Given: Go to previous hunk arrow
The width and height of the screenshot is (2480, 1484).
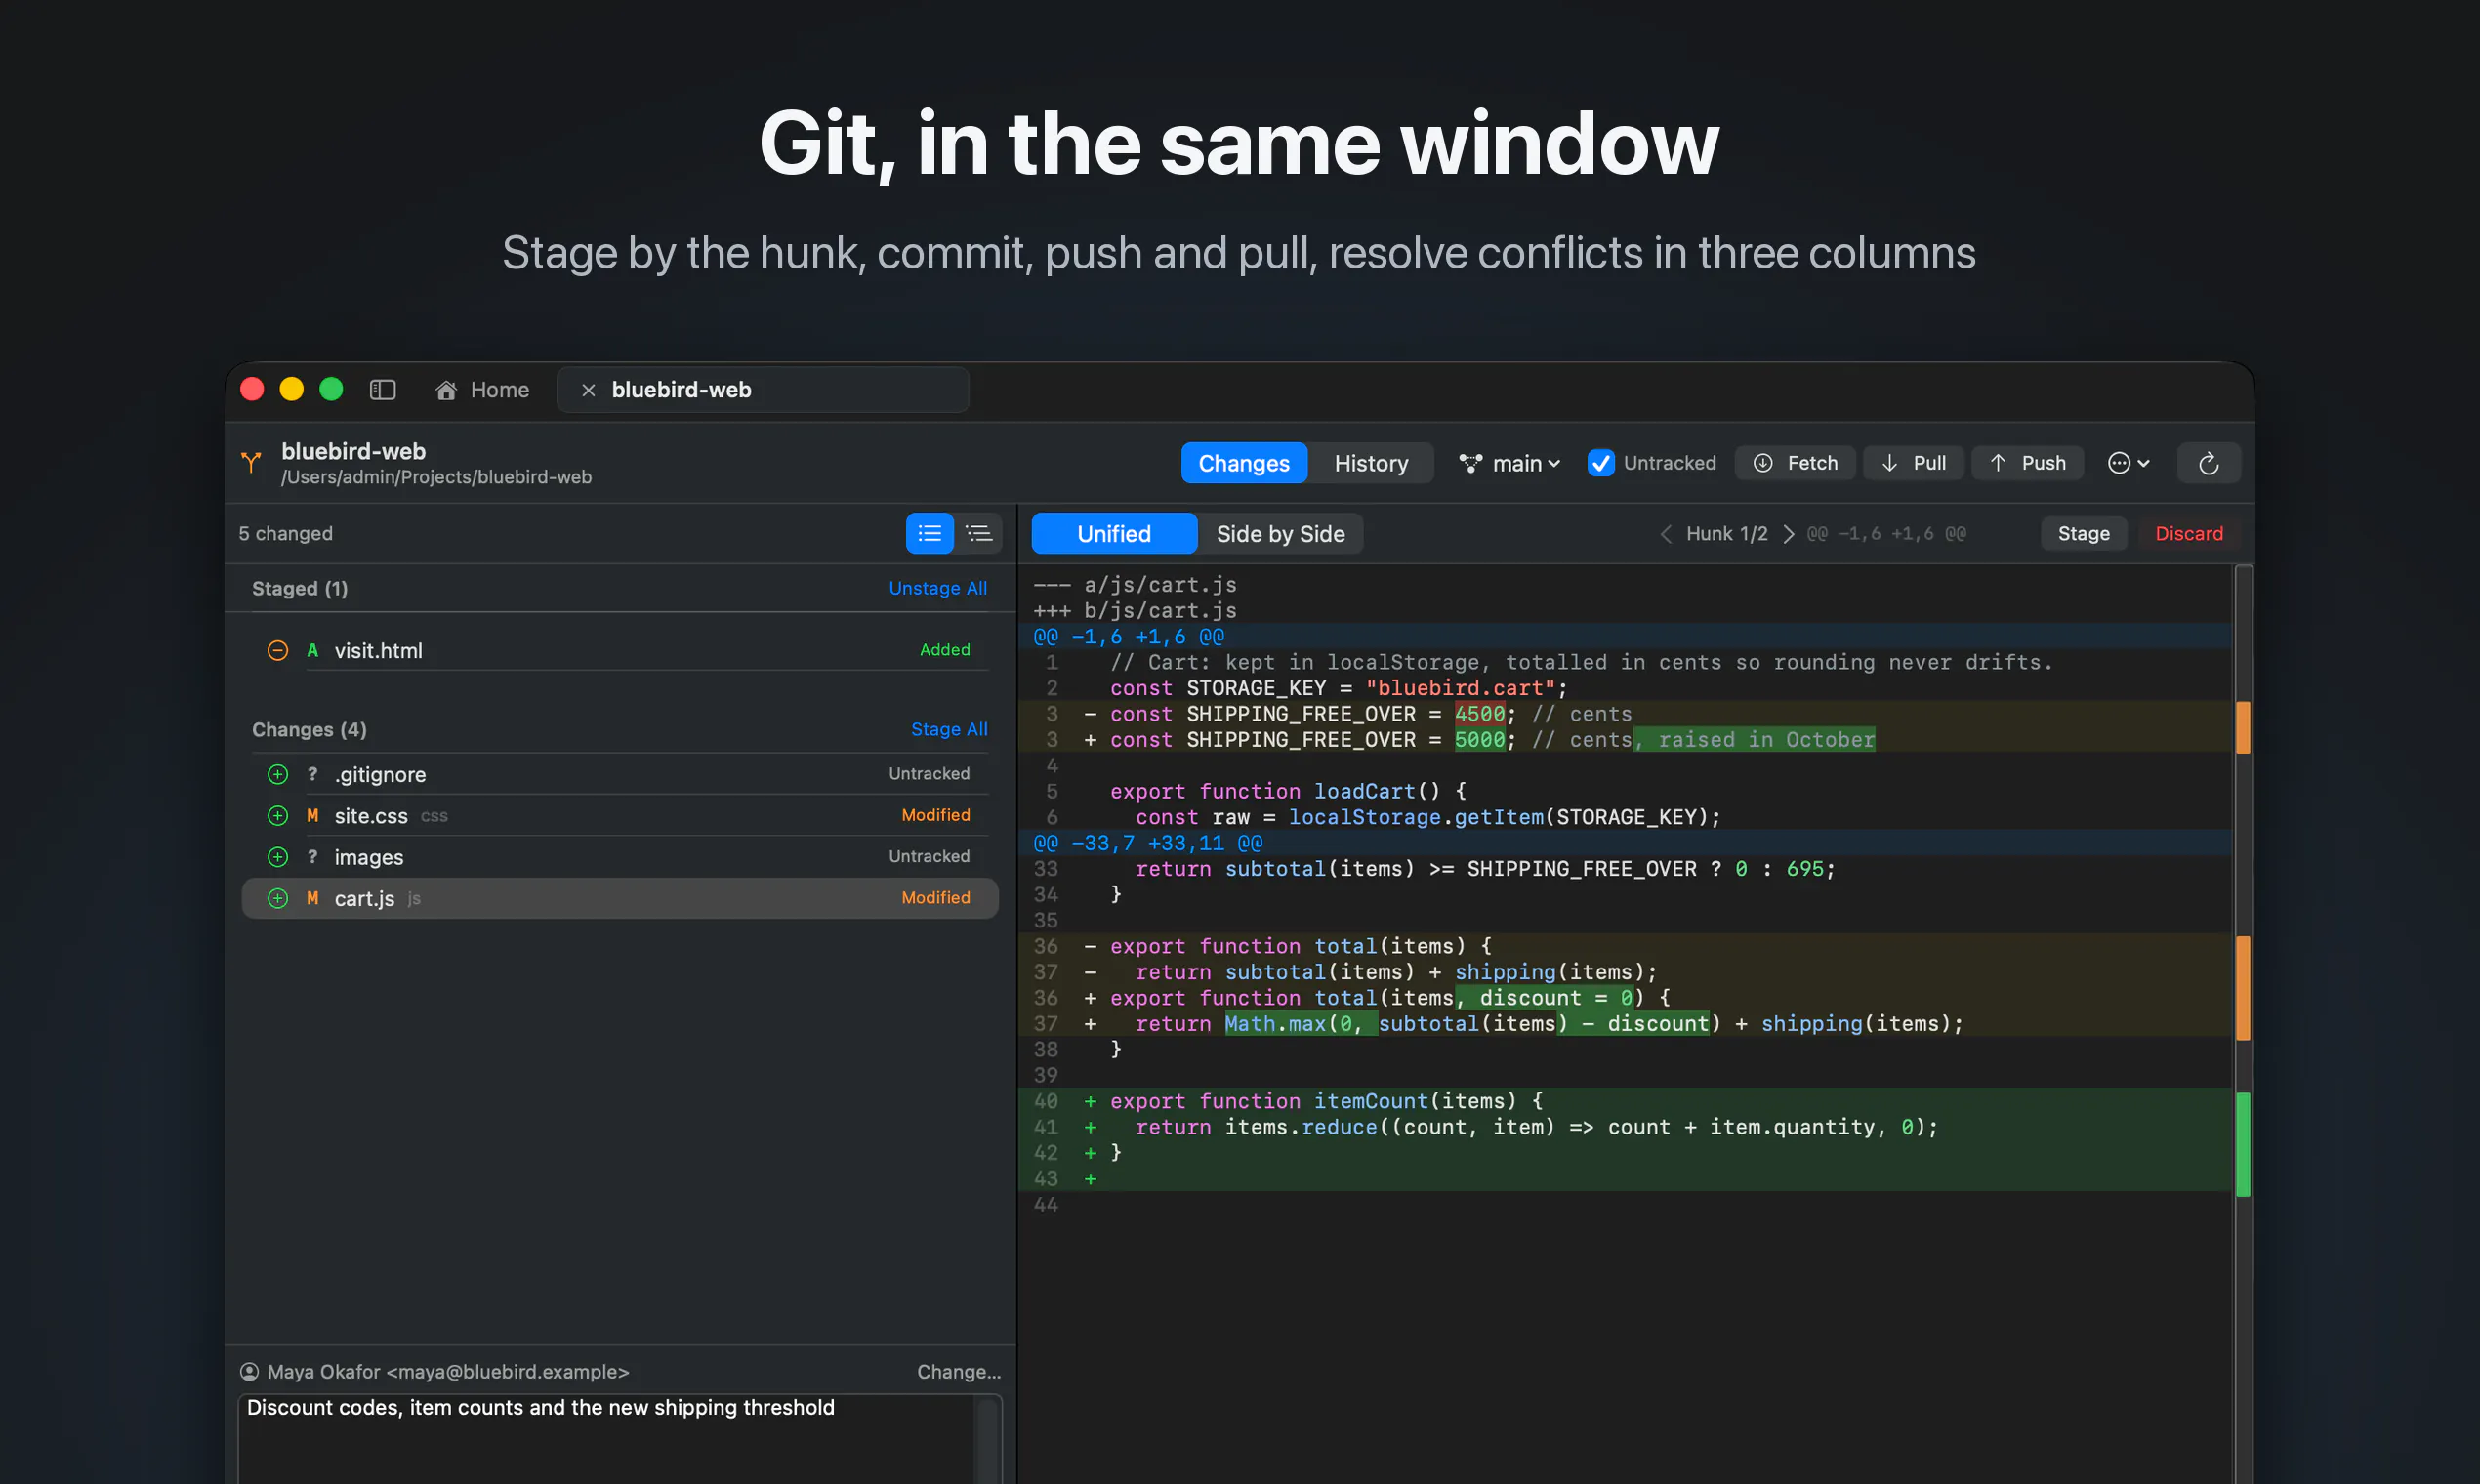Looking at the screenshot, I should [x=1666, y=534].
